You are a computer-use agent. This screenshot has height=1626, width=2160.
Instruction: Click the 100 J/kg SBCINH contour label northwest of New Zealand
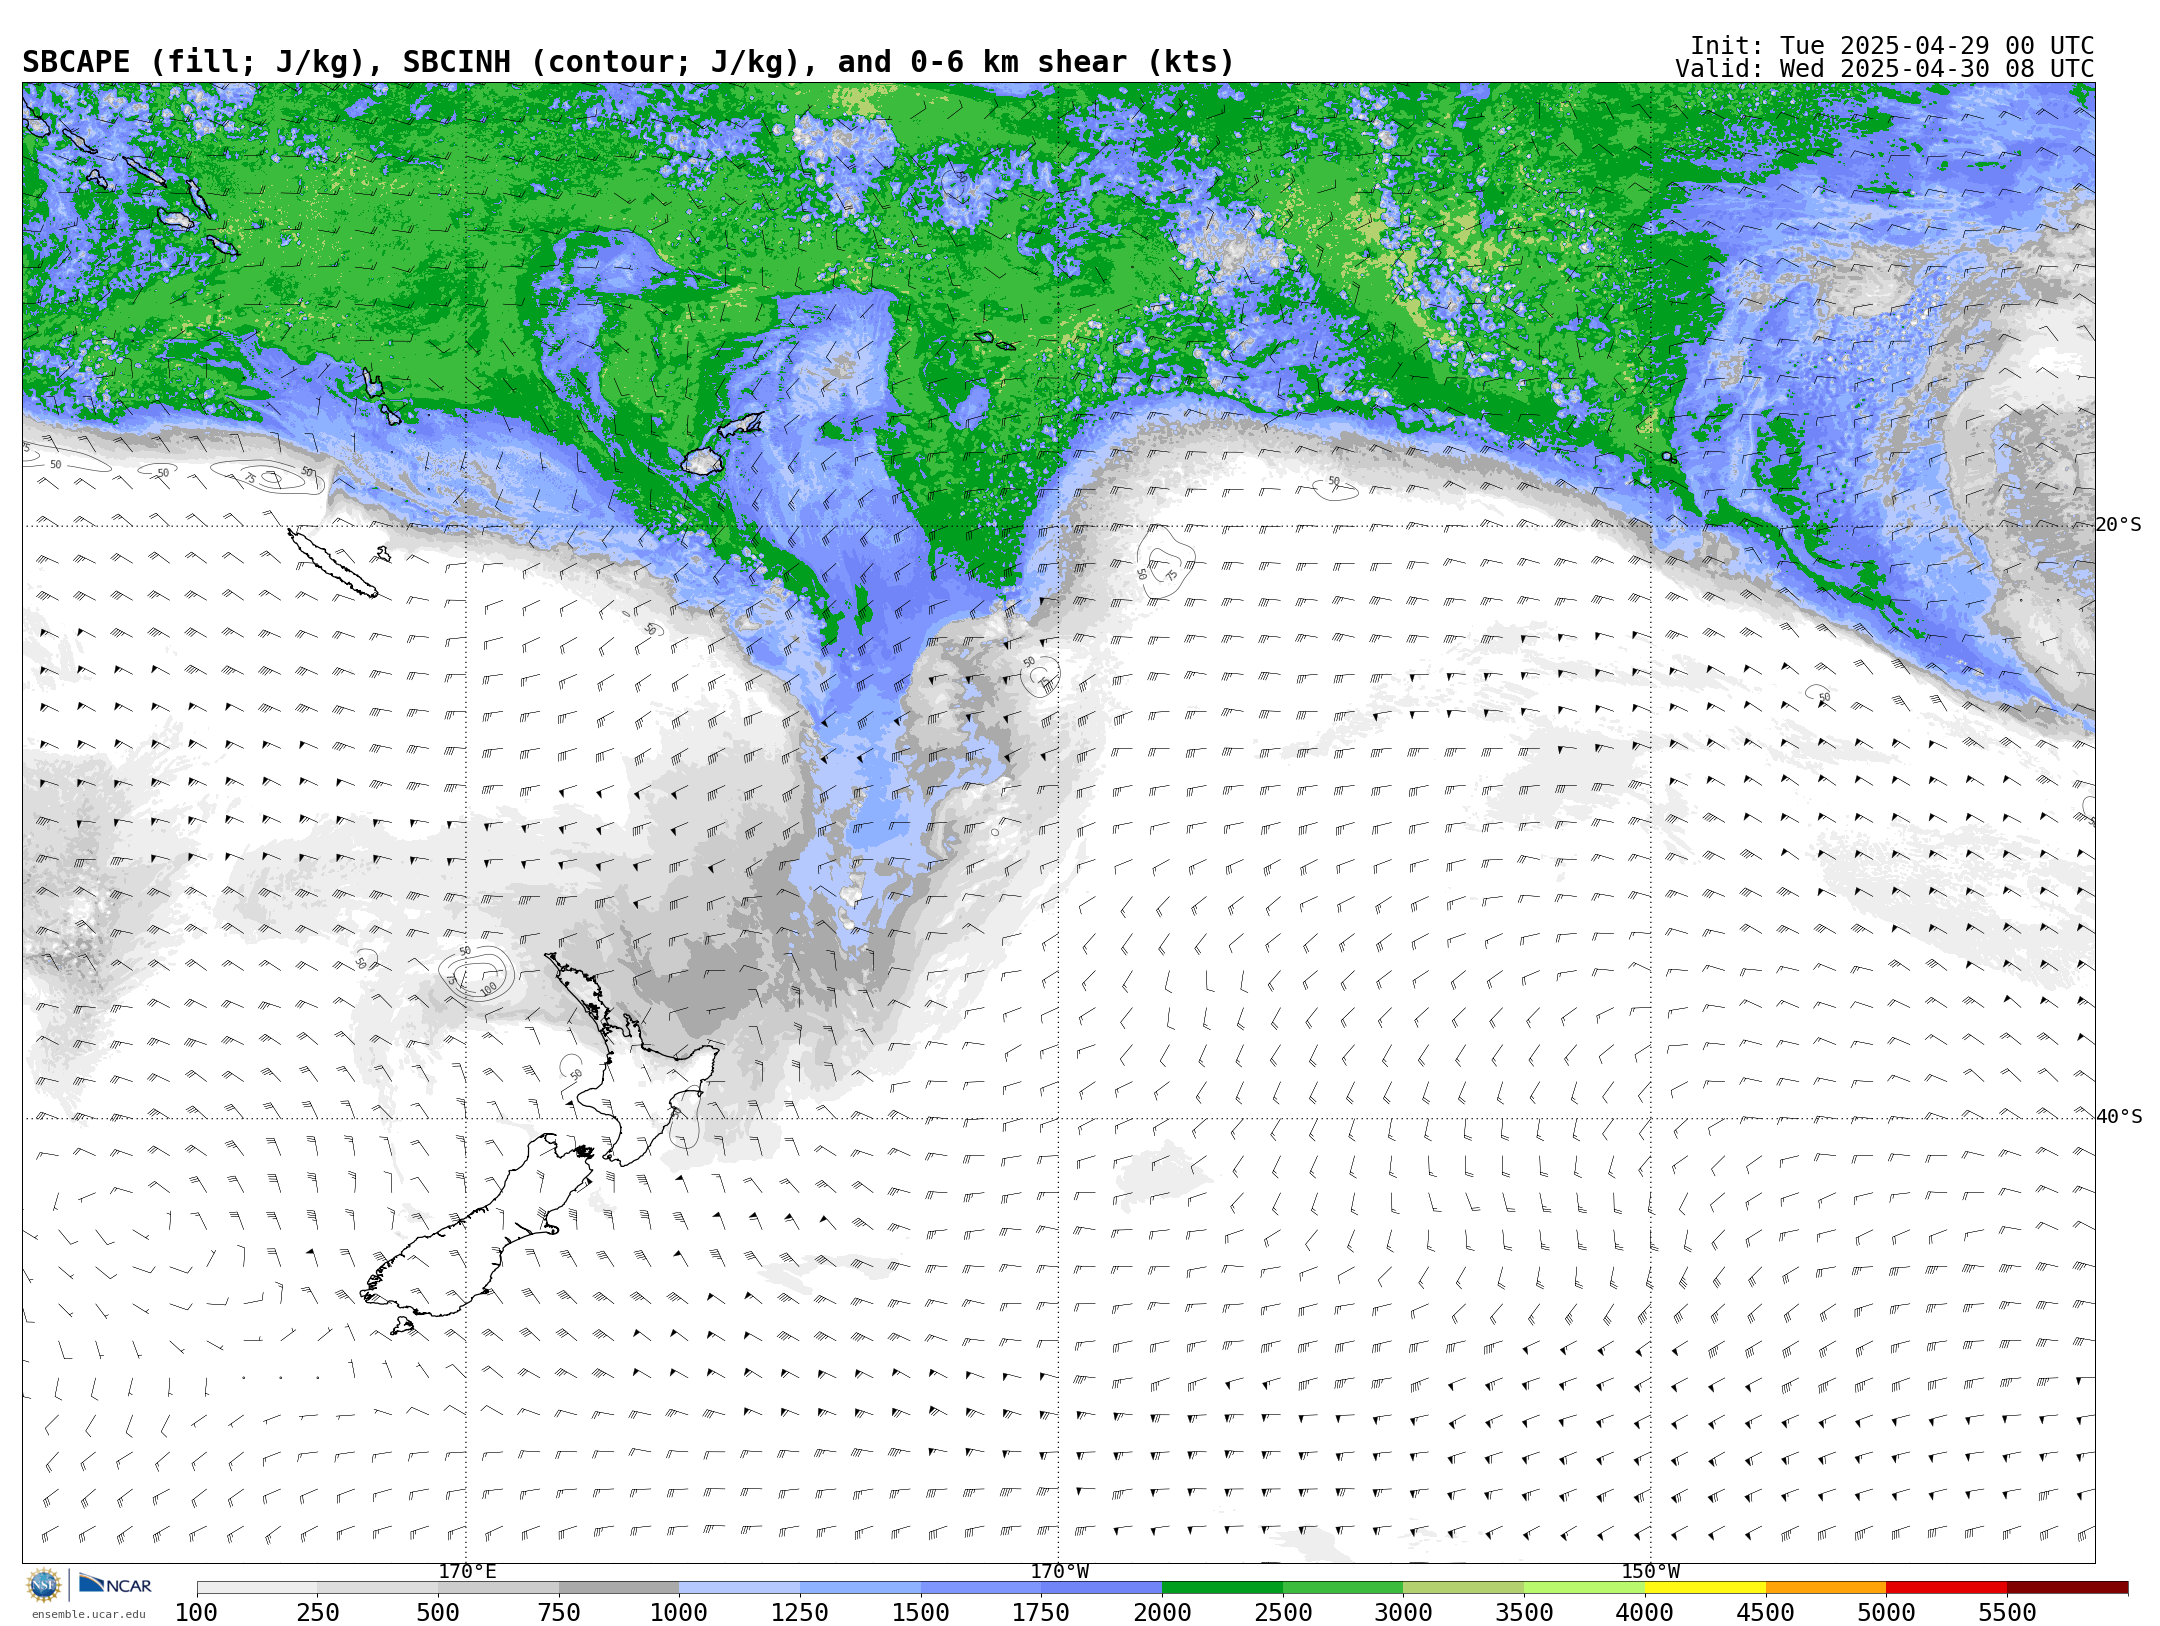point(488,989)
